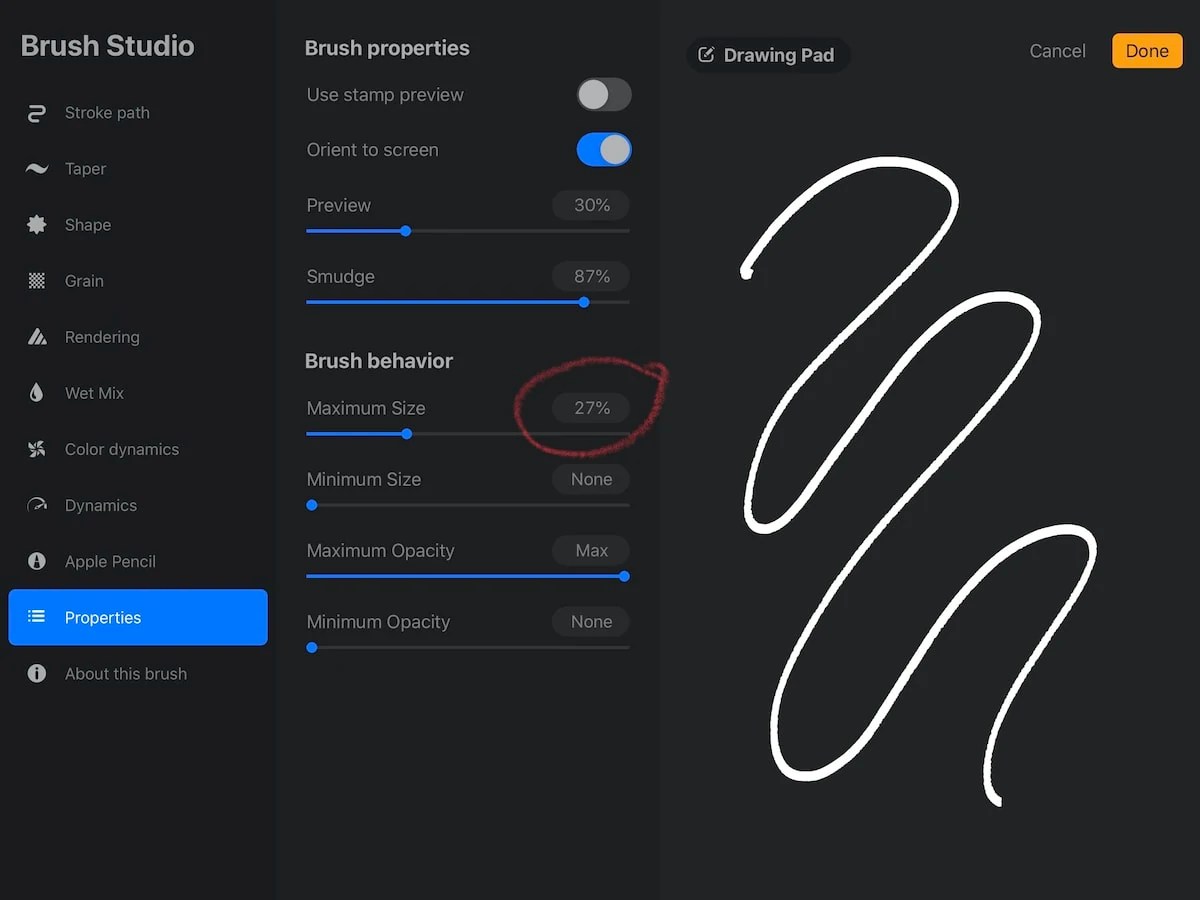Select the Color dynamics icon
Viewport: 1200px width, 900px height.
(x=36, y=449)
